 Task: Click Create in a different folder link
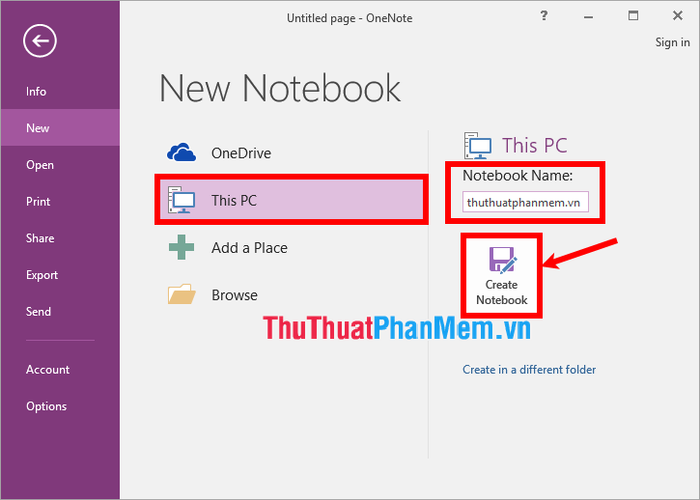(529, 370)
